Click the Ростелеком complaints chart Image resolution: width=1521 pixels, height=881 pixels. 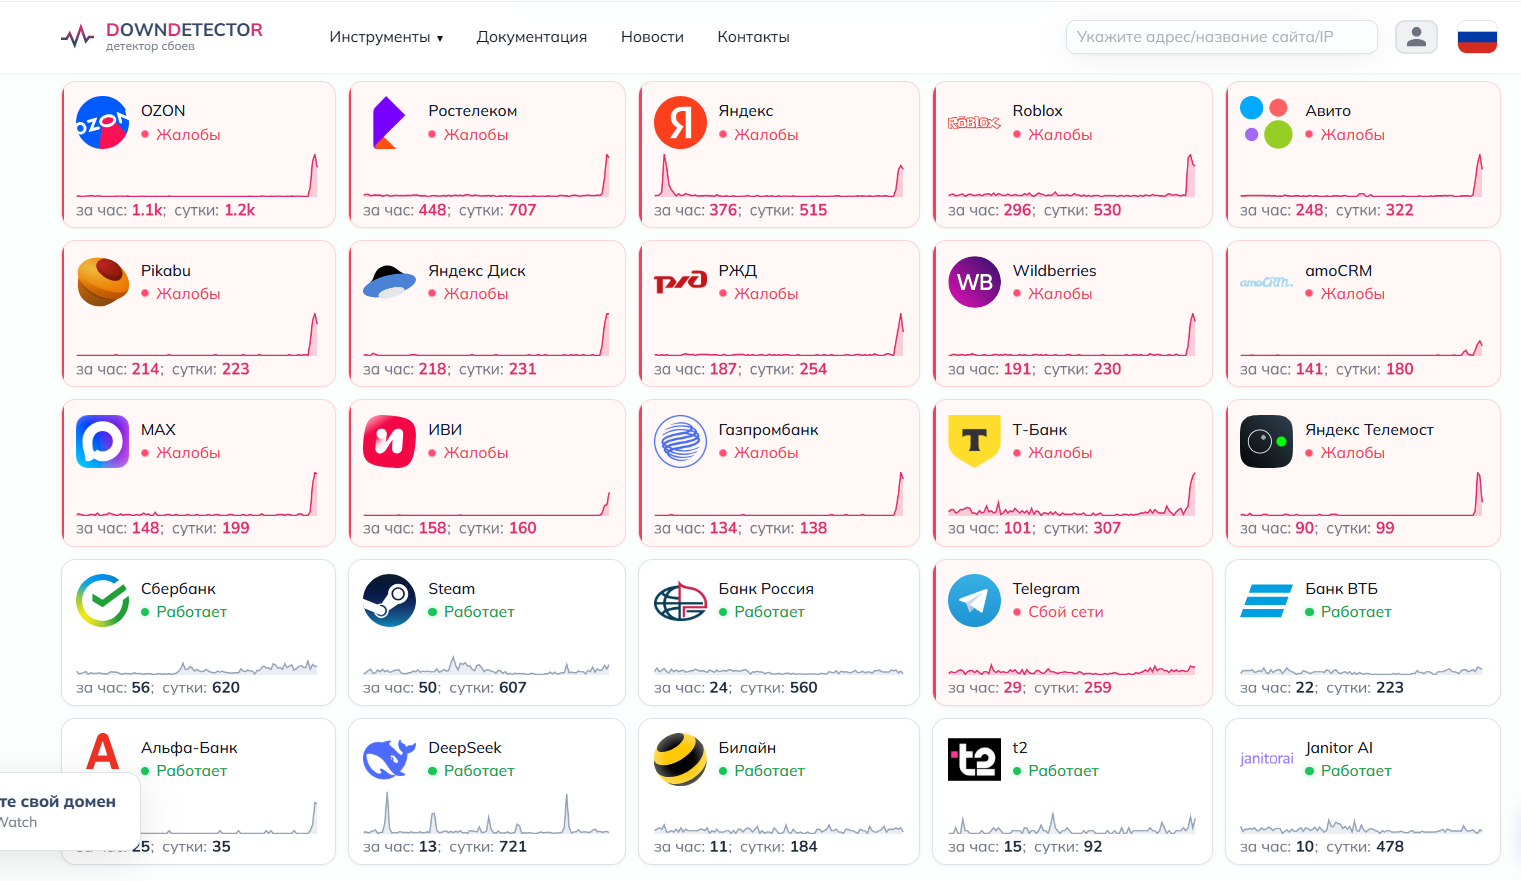486,176
